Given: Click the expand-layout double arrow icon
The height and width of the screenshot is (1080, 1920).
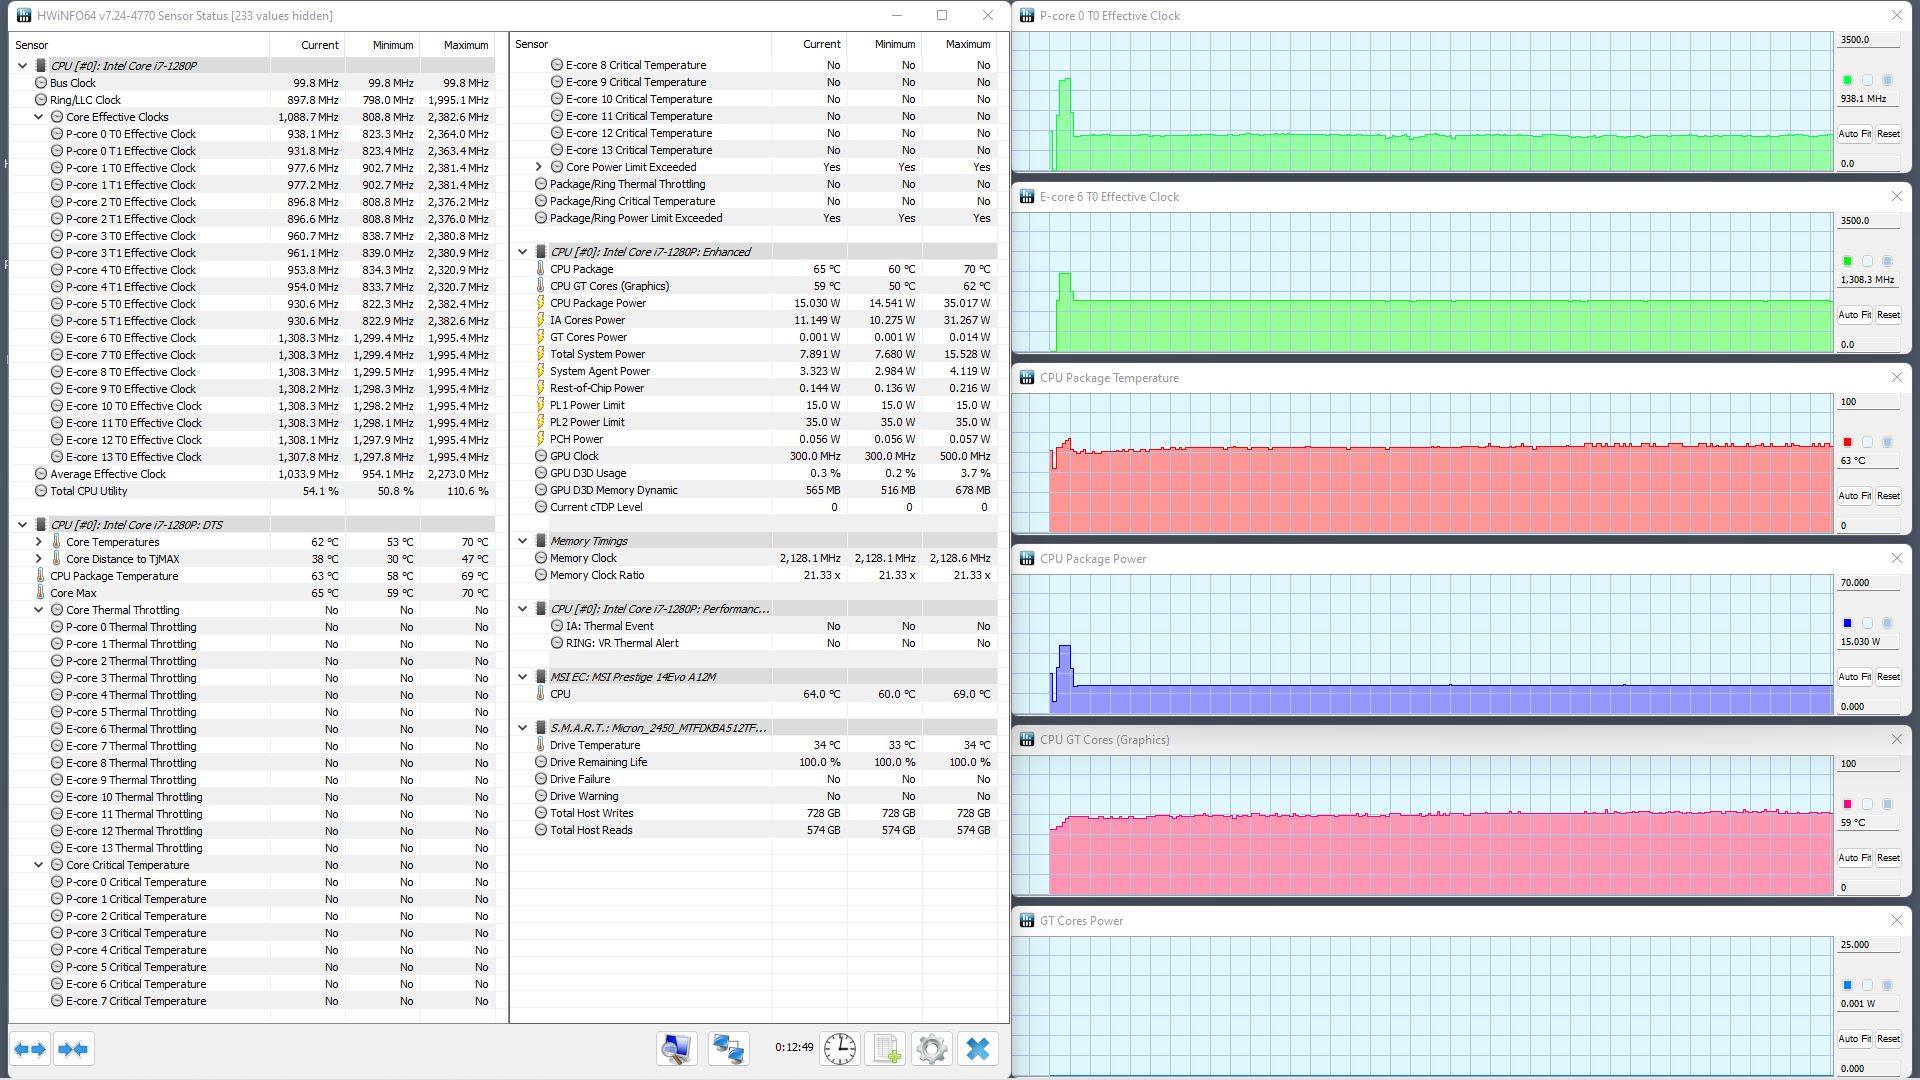Looking at the screenshot, I should (30, 1049).
